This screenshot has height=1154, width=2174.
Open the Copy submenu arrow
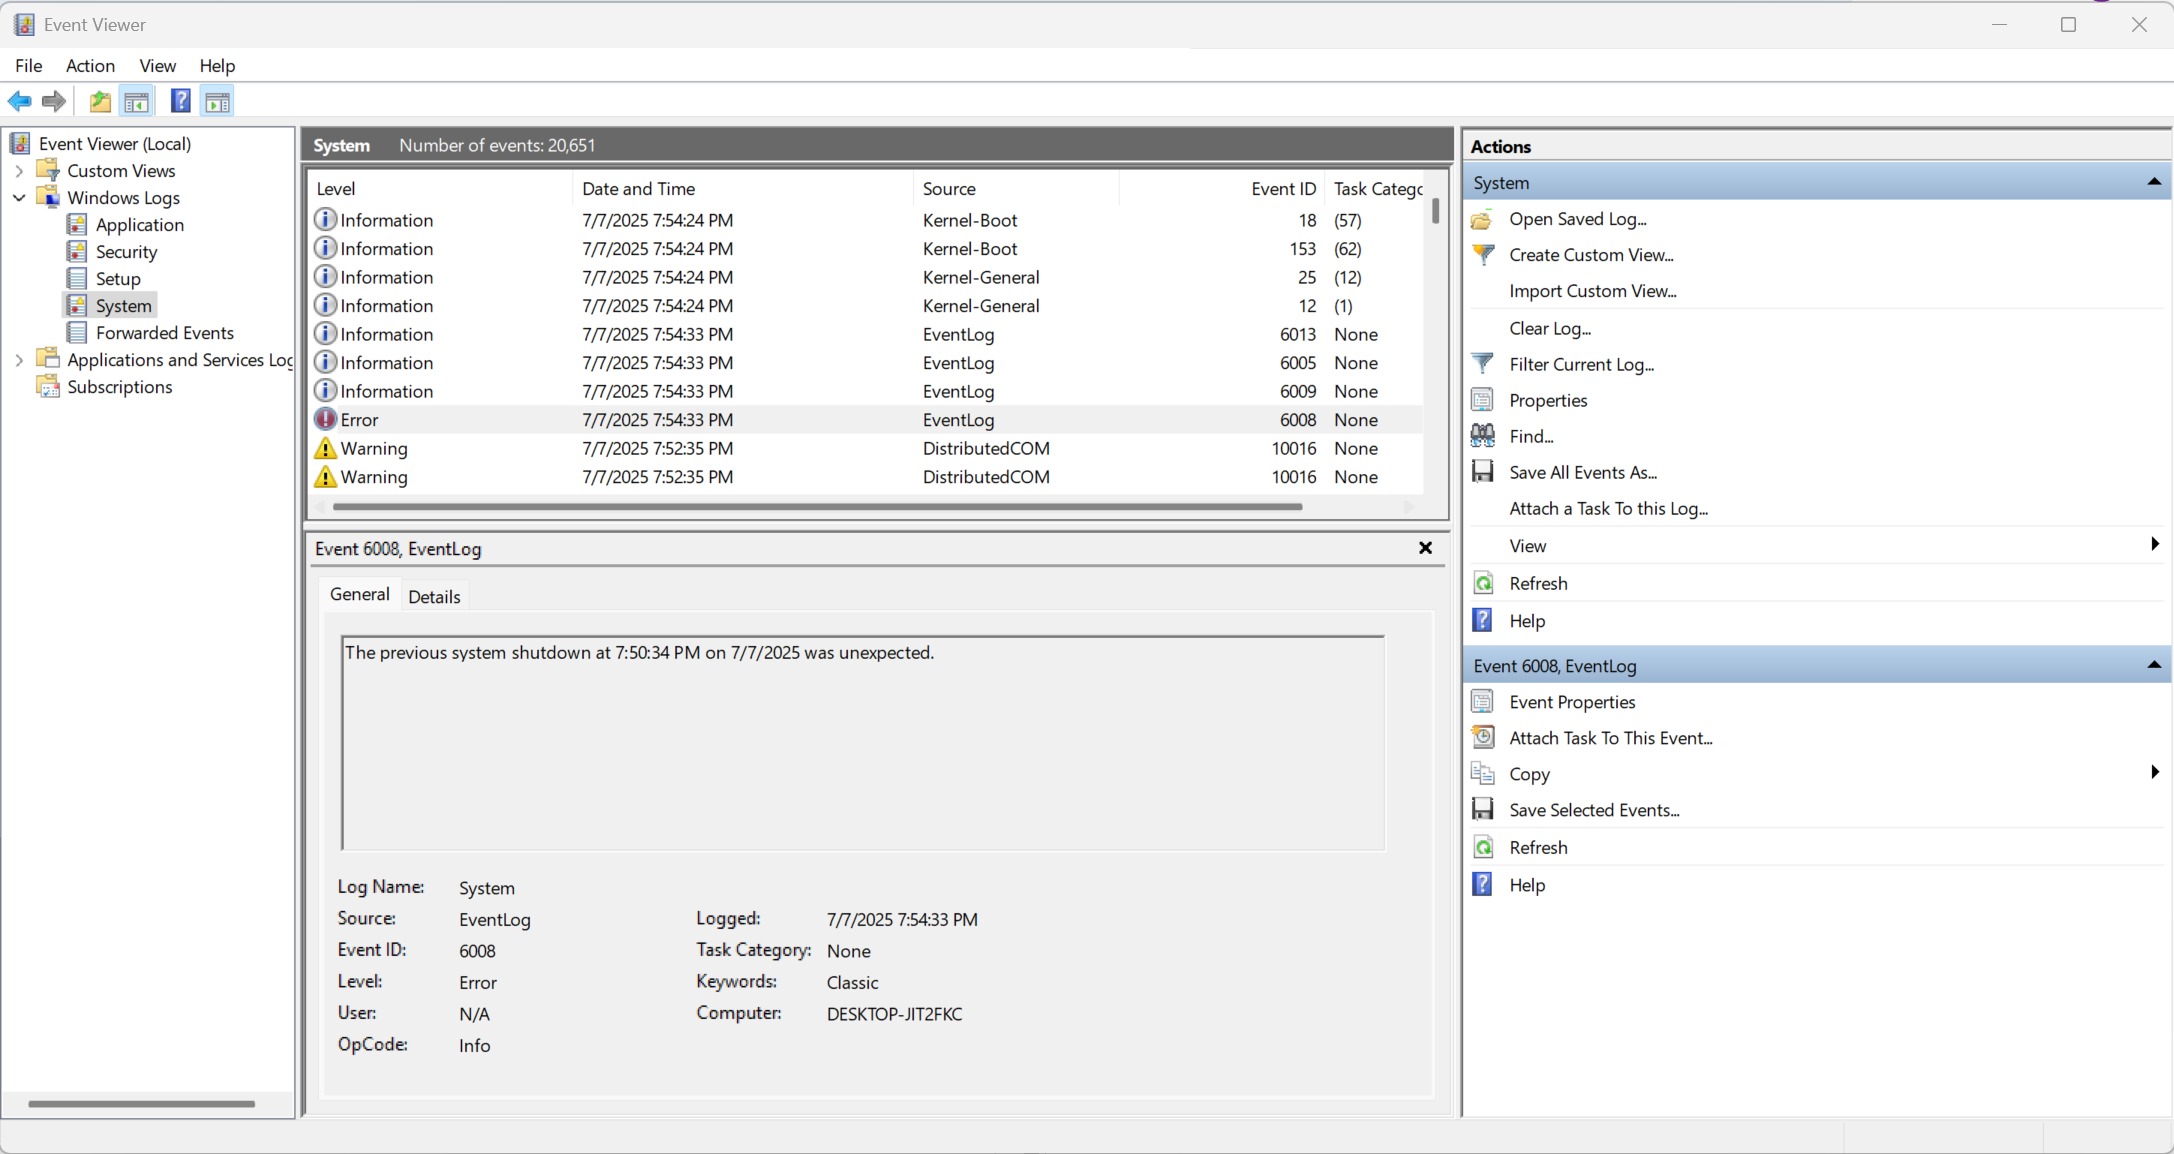tap(2154, 773)
